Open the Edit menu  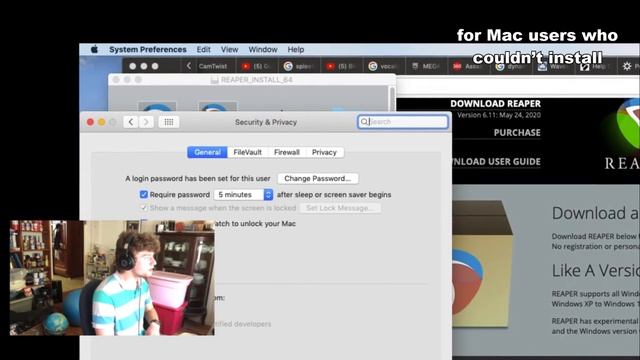(204, 49)
